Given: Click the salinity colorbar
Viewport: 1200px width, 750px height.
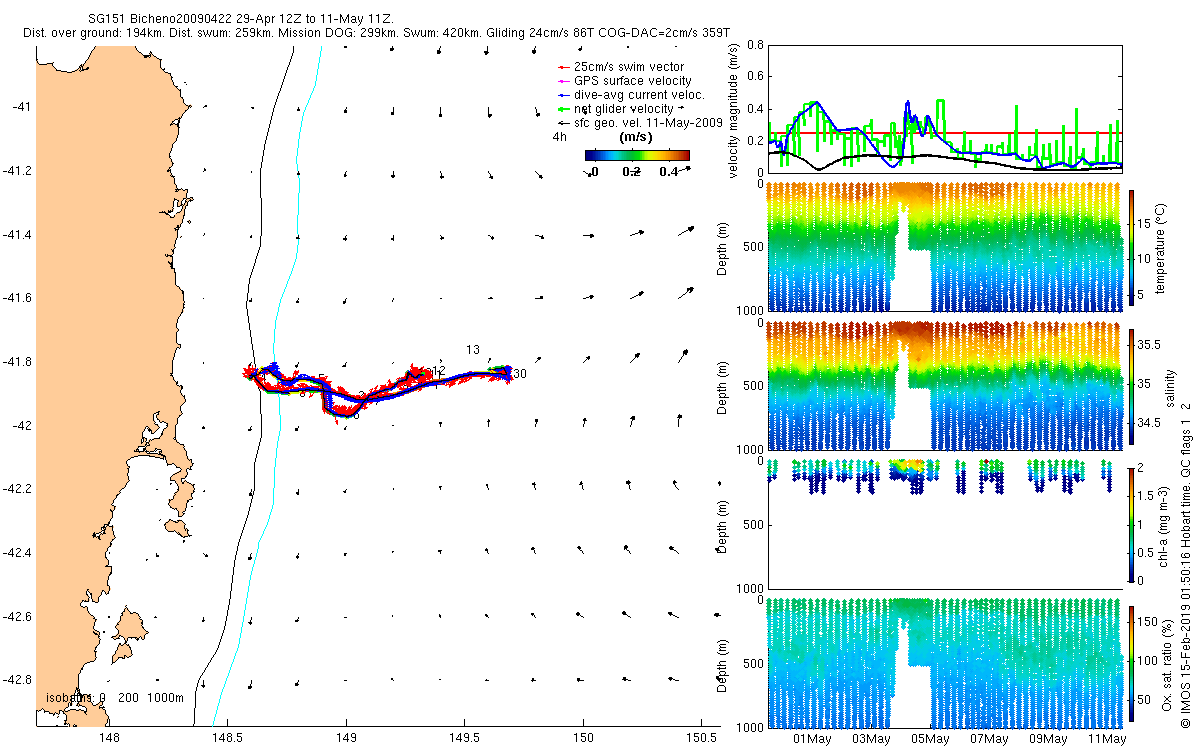Looking at the screenshot, I should coord(1132,386).
